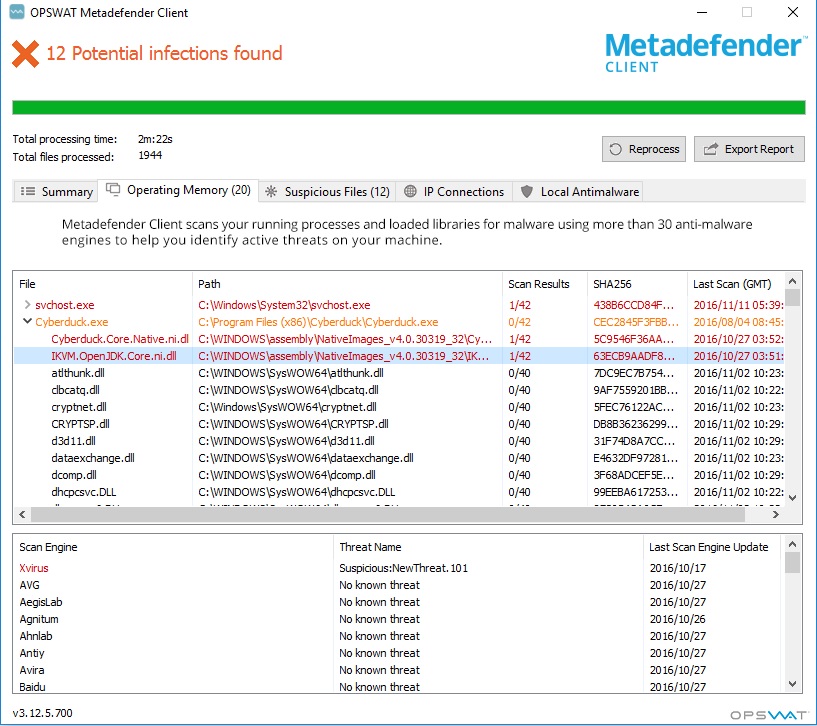Click the Metadefender Client logo
The width and height of the screenshot is (817, 726).
click(705, 52)
